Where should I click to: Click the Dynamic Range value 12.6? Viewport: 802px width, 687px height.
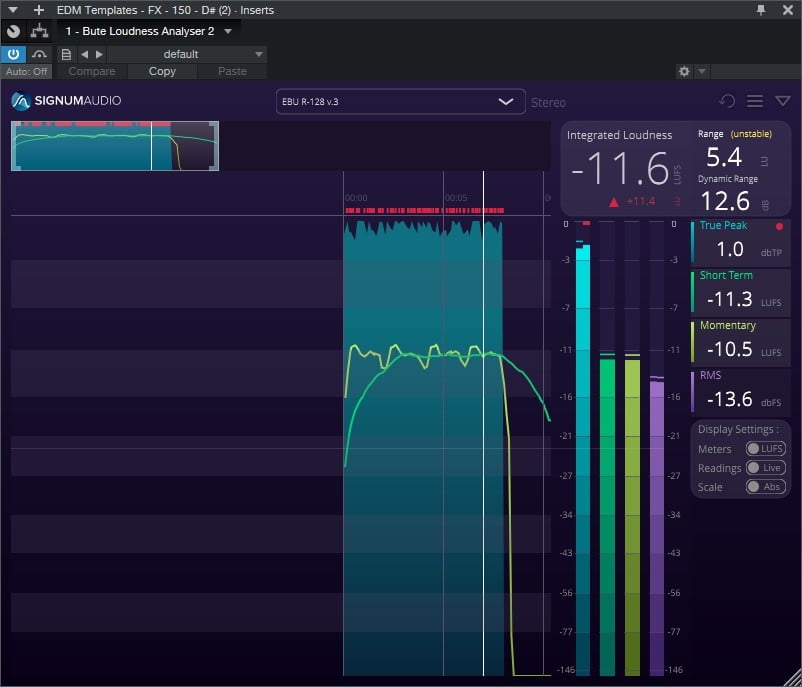725,201
